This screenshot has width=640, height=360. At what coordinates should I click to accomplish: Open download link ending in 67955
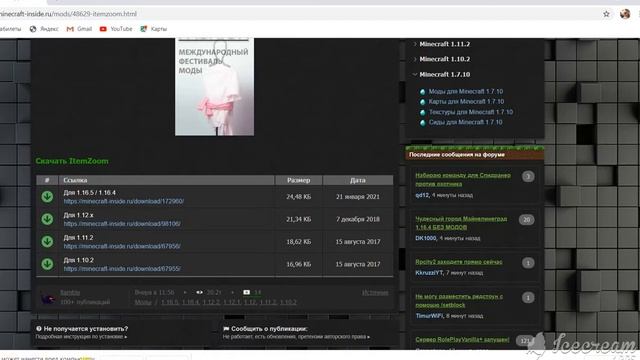click(122, 269)
